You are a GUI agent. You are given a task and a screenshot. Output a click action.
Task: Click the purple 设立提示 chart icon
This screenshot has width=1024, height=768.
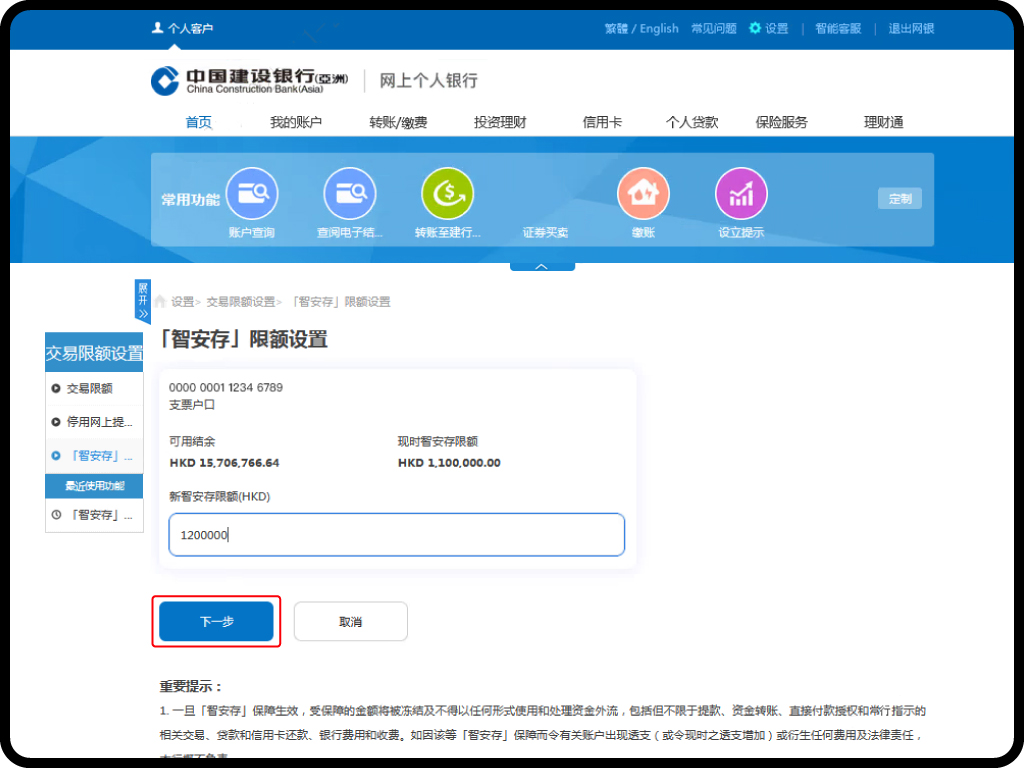[741, 194]
